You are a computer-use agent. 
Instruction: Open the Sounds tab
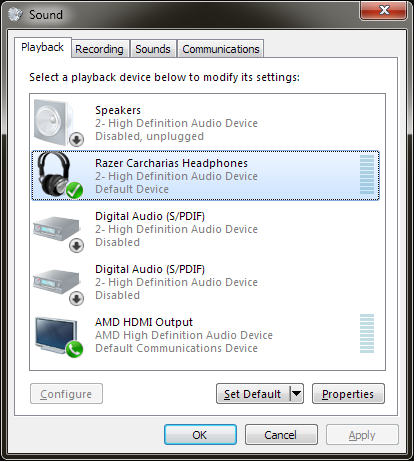tap(153, 49)
